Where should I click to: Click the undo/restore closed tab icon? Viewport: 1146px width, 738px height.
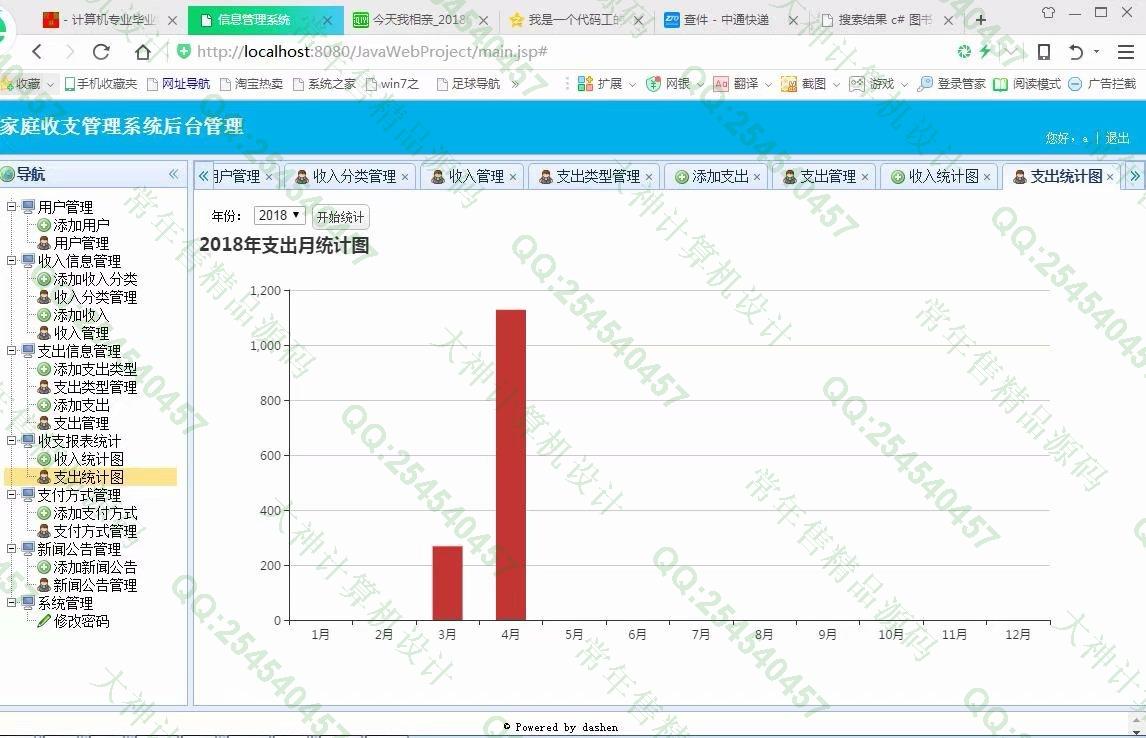tap(1076, 51)
